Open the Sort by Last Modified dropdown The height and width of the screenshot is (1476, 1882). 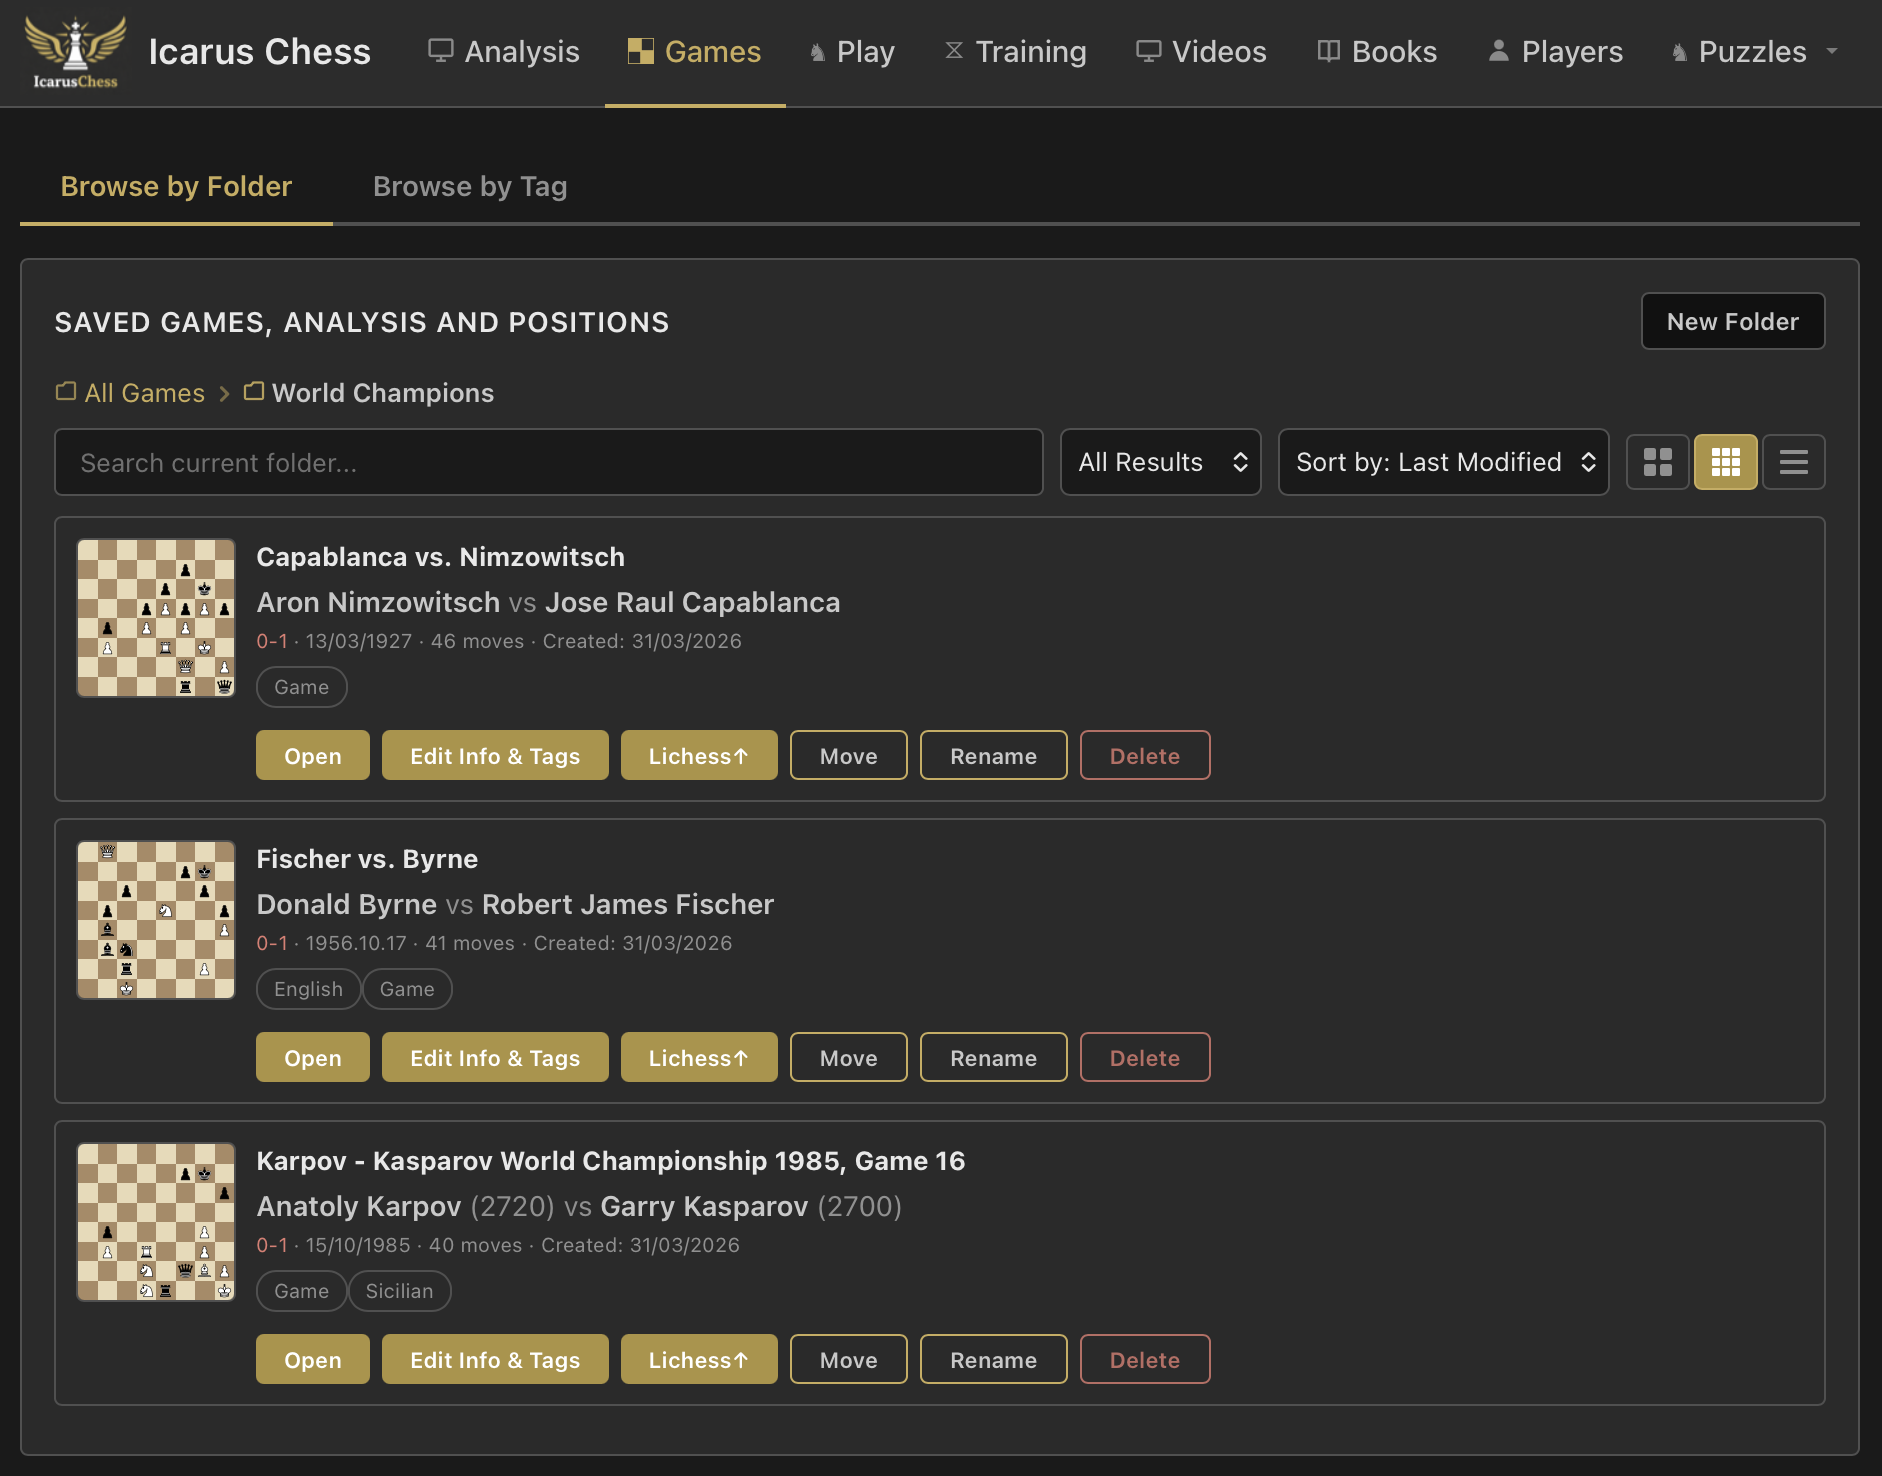1443,462
